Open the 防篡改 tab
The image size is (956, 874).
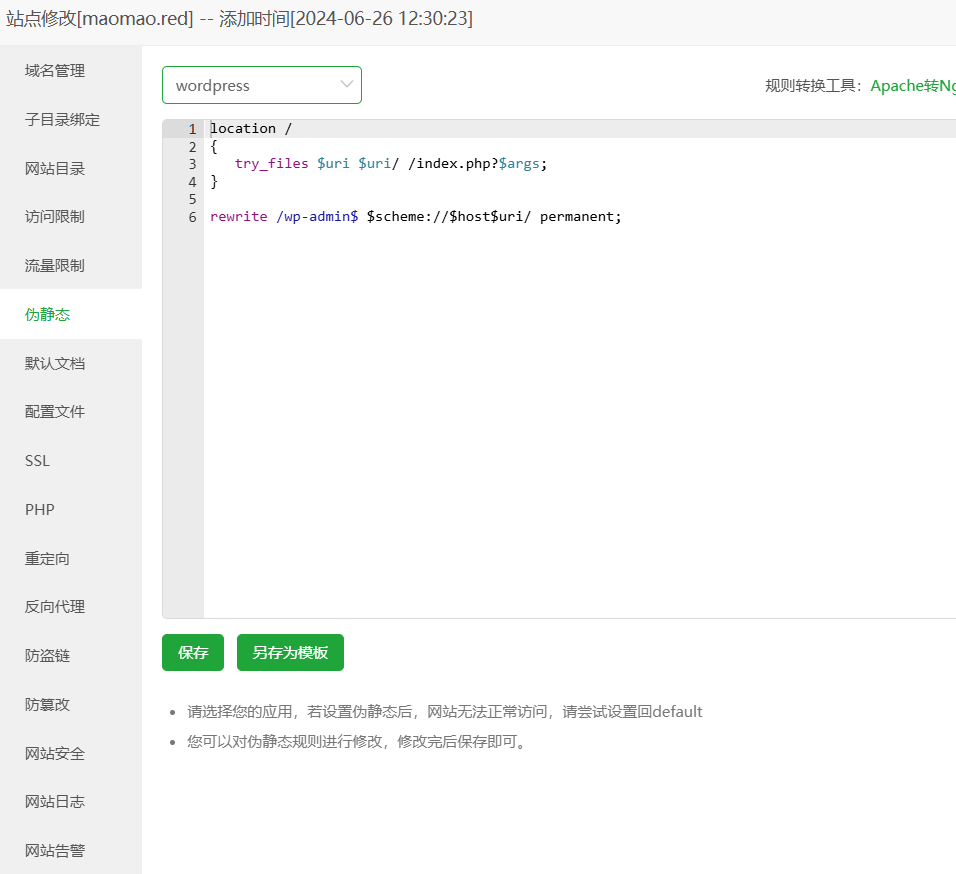[x=71, y=705]
